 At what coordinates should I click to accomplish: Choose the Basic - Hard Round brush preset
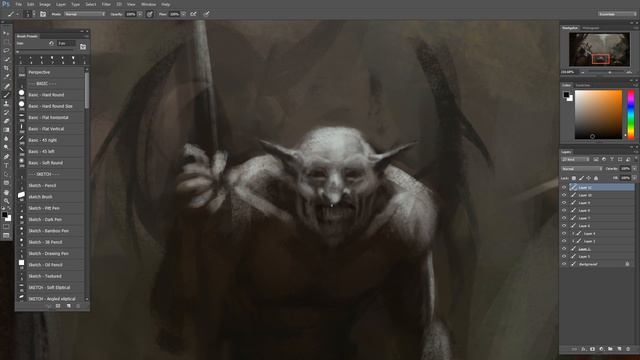point(51,95)
